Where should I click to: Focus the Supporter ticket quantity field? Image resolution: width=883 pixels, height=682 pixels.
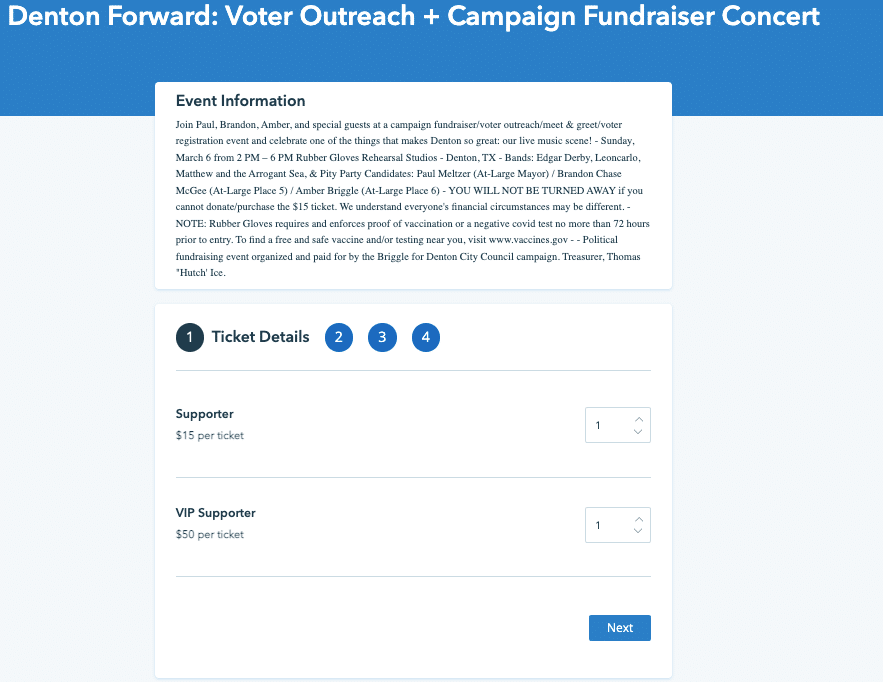pyautogui.click(x=607, y=425)
